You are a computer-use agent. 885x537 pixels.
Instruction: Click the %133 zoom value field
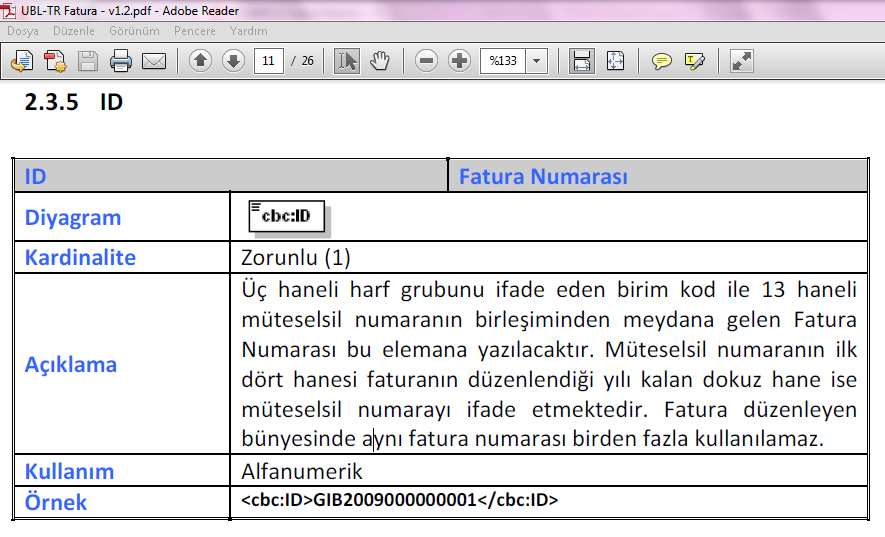tap(503, 61)
